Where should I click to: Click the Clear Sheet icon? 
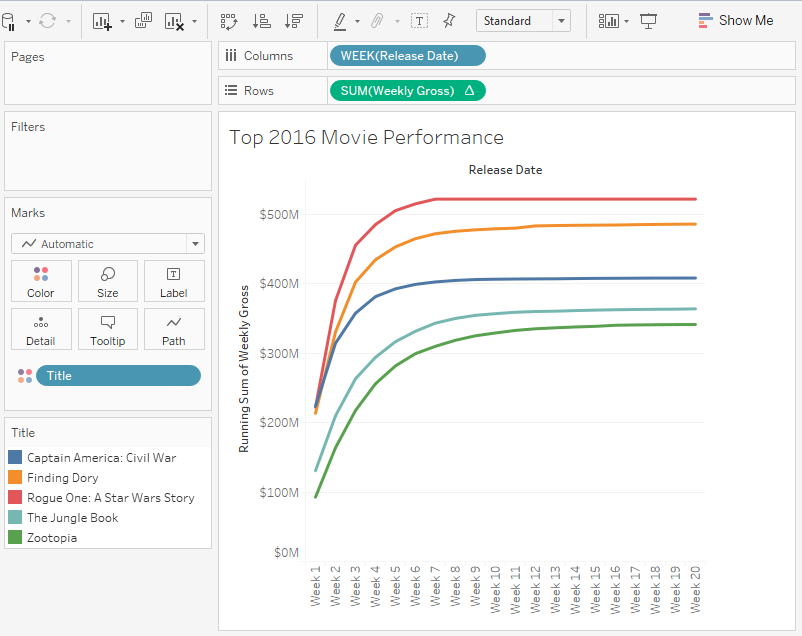click(174, 21)
